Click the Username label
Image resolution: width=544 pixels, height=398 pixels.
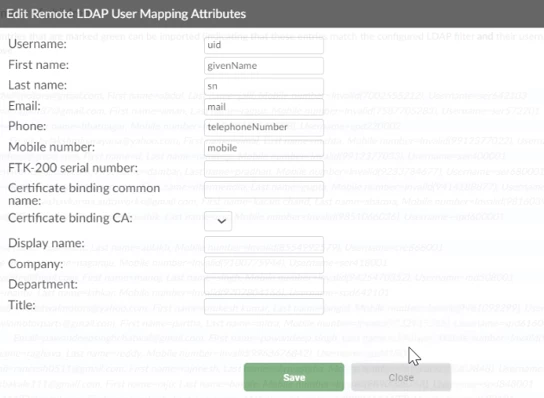[x=37, y=44]
